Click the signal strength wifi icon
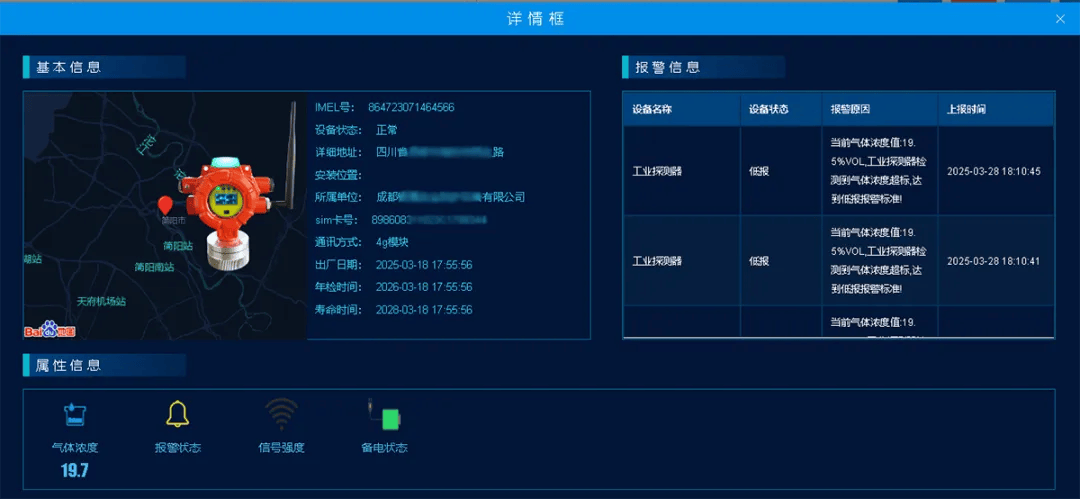 click(281, 414)
